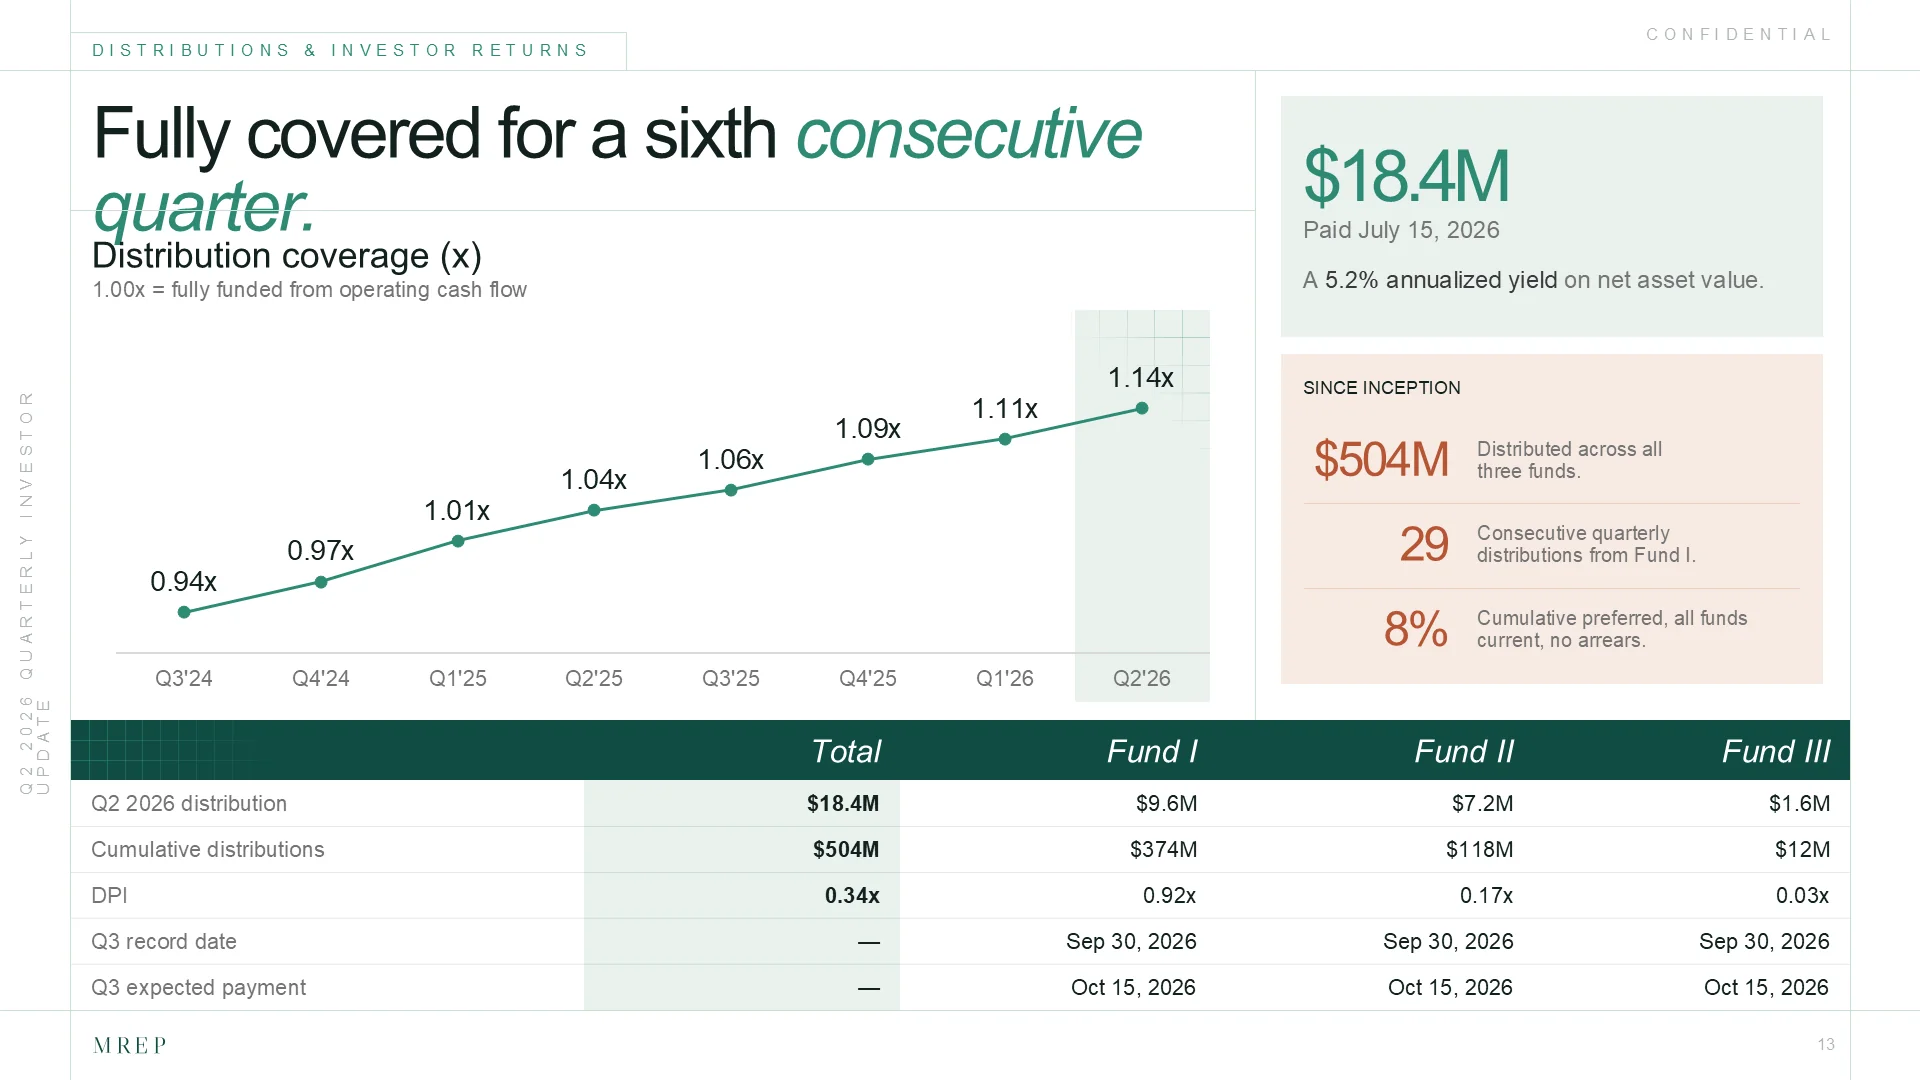The height and width of the screenshot is (1080, 1920).
Task: Select the Q4'25 axis label
Action: (868, 678)
